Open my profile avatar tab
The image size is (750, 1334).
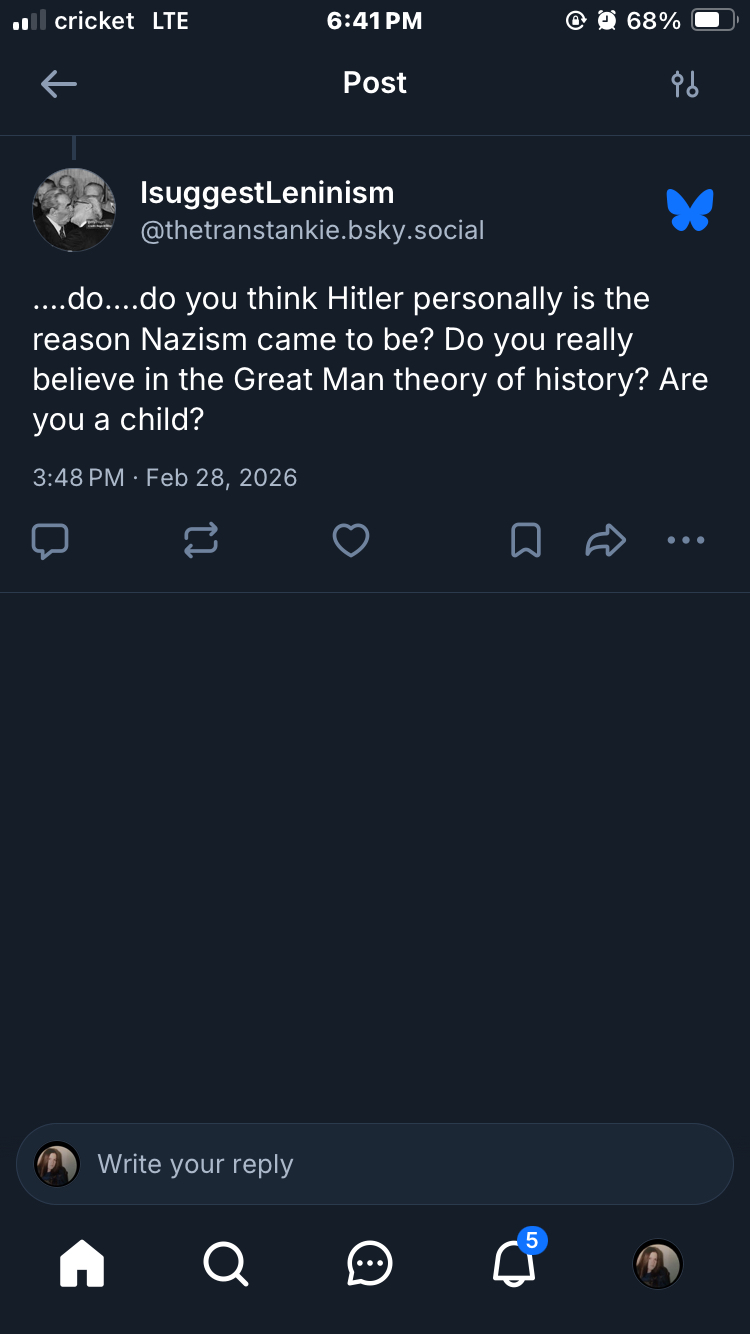658,1264
